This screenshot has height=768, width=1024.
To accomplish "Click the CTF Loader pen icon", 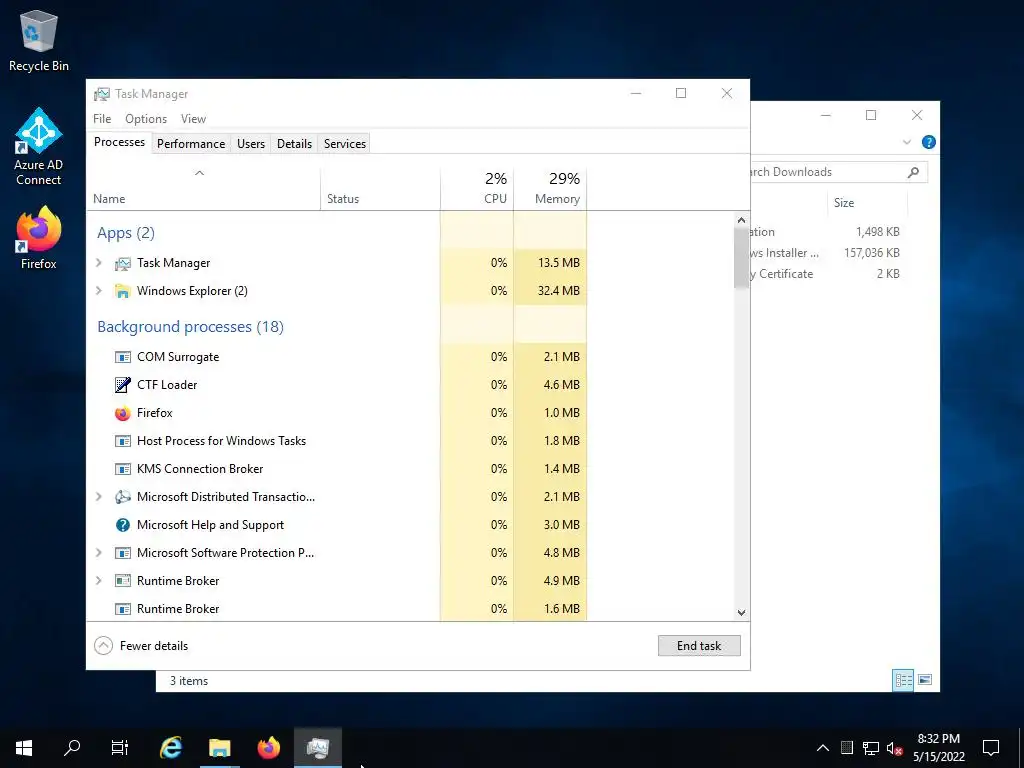I will click(123, 385).
